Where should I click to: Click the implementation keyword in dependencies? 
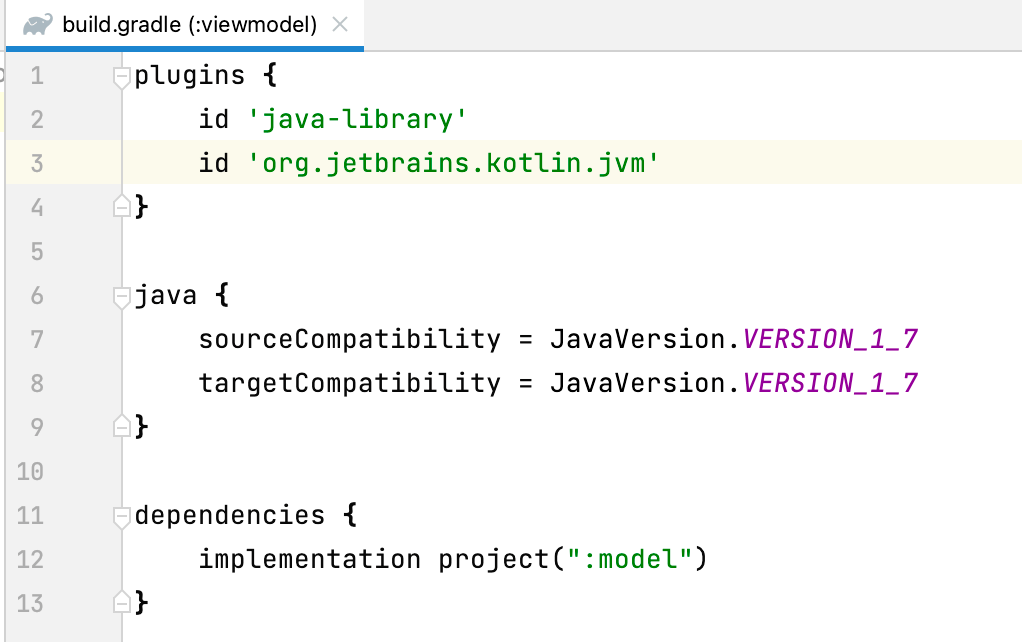pyautogui.click(x=309, y=560)
